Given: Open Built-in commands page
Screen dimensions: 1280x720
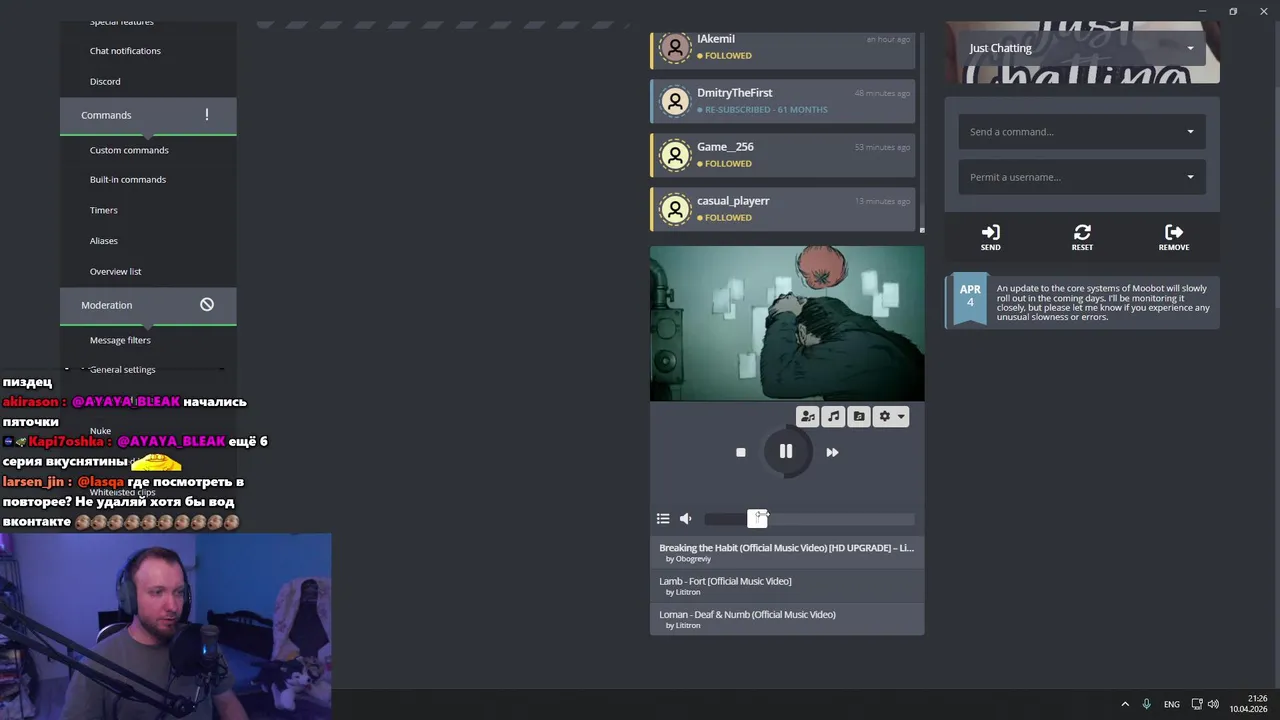Looking at the screenshot, I should pyautogui.click(x=128, y=180).
